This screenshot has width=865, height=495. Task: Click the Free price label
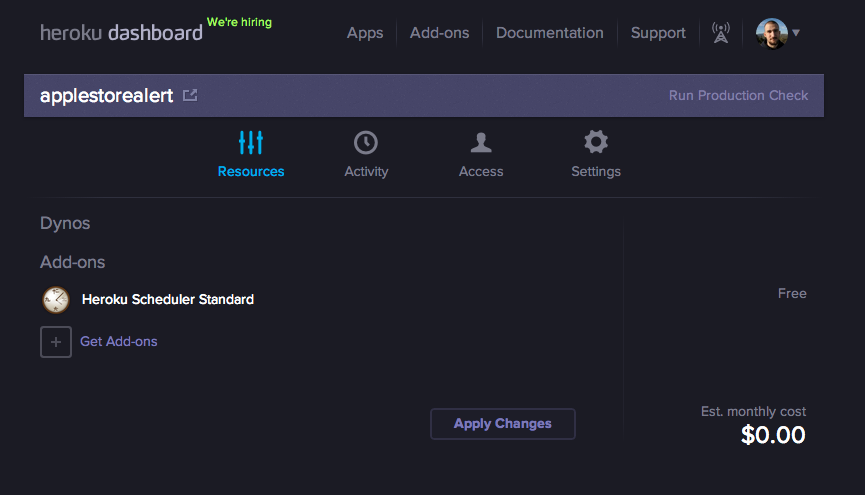[792, 294]
